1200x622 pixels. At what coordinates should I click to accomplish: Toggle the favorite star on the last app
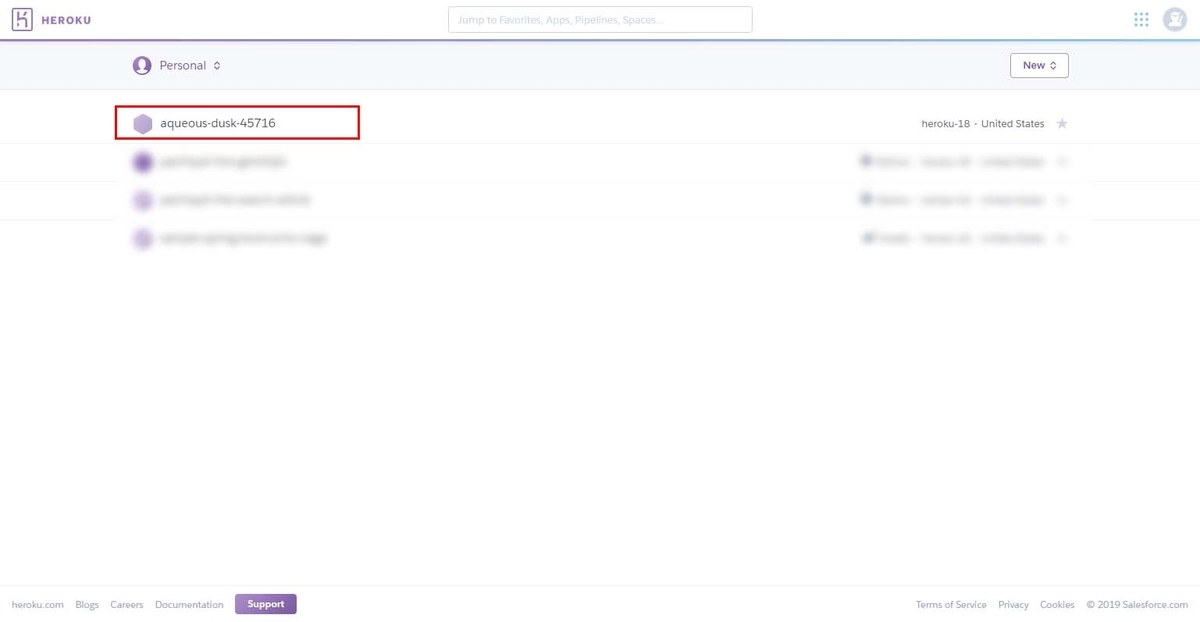click(x=1062, y=238)
